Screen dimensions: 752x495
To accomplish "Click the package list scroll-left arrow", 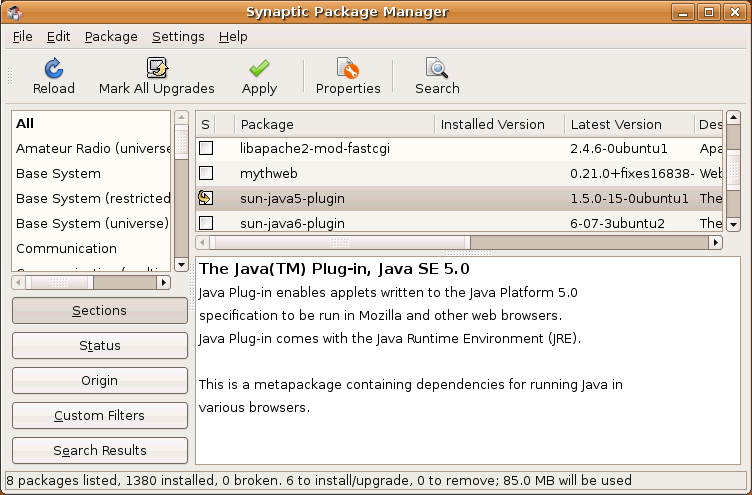I will pos(202,242).
